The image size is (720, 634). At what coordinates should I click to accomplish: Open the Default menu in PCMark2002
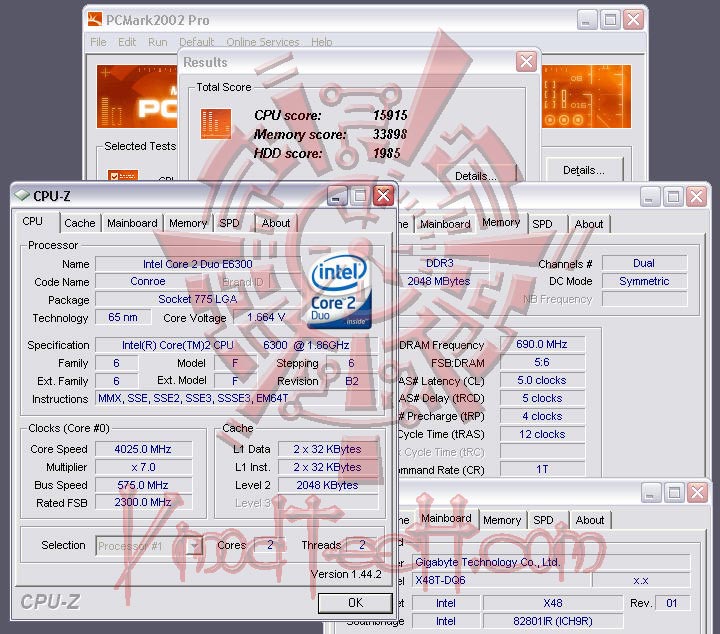pos(197,42)
